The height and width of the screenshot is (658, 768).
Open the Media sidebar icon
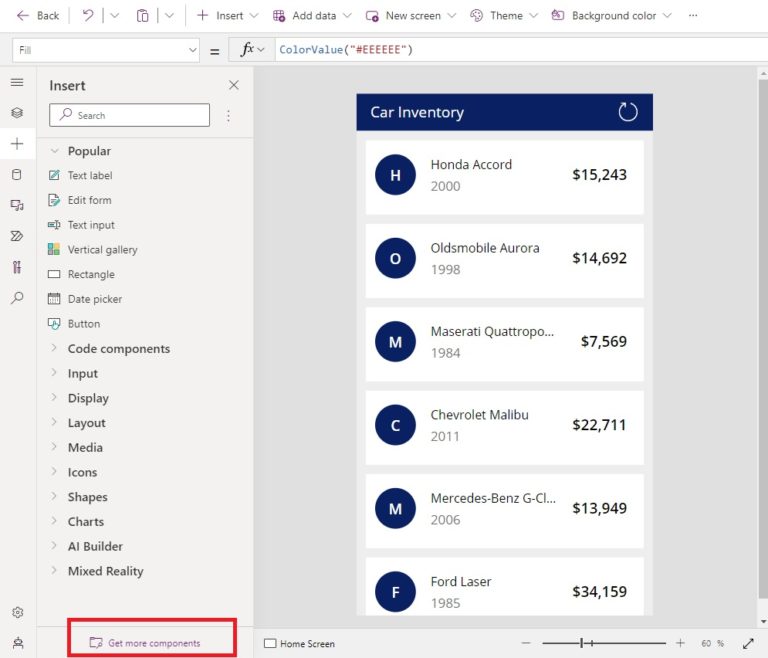coord(17,205)
